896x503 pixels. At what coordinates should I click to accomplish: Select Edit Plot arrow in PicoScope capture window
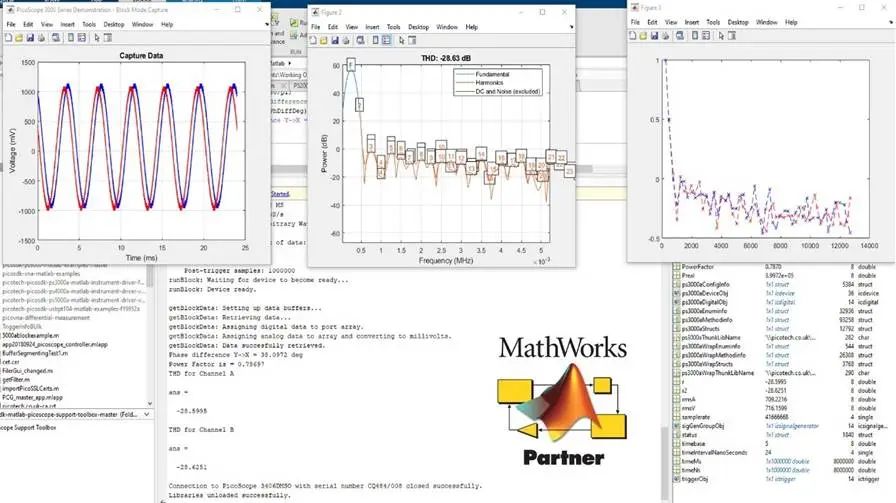pyautogui.click(x=97, y=38)
